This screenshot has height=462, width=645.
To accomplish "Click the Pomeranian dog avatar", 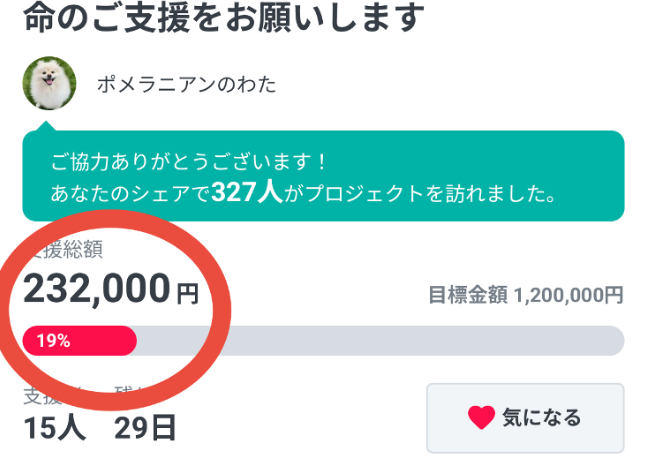I will pyautogui.click(x=49, y=85).
